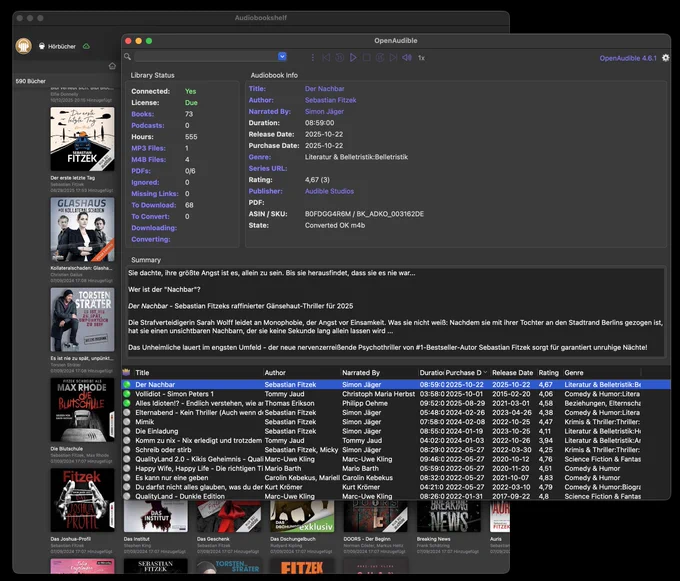Open the Glashaus Kollateralschaden cover in Audiobookshelf
Screen dimensions: 680x581
tap(82, 229)
